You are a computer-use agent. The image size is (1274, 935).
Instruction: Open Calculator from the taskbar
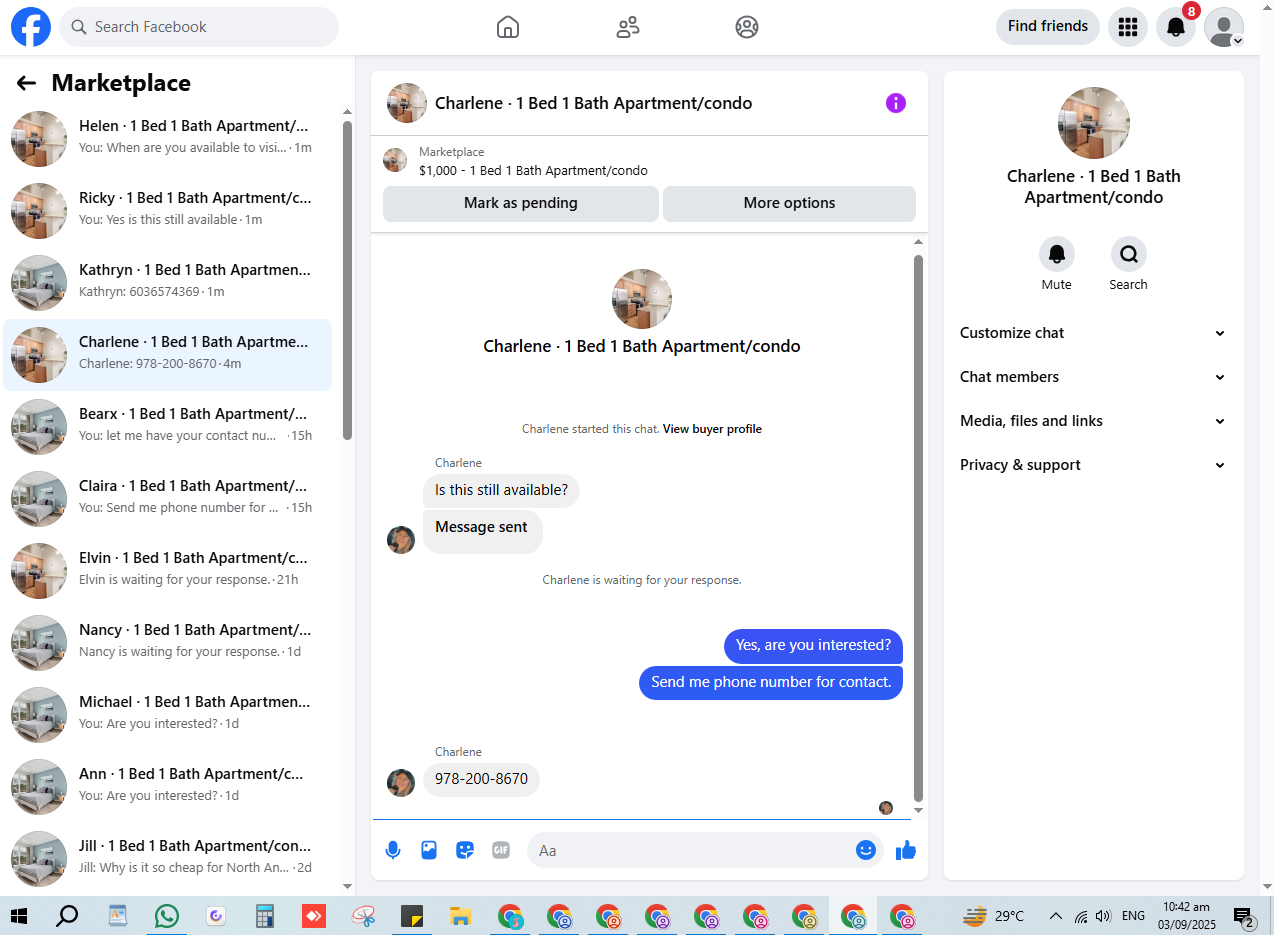[x=265, y=916]
